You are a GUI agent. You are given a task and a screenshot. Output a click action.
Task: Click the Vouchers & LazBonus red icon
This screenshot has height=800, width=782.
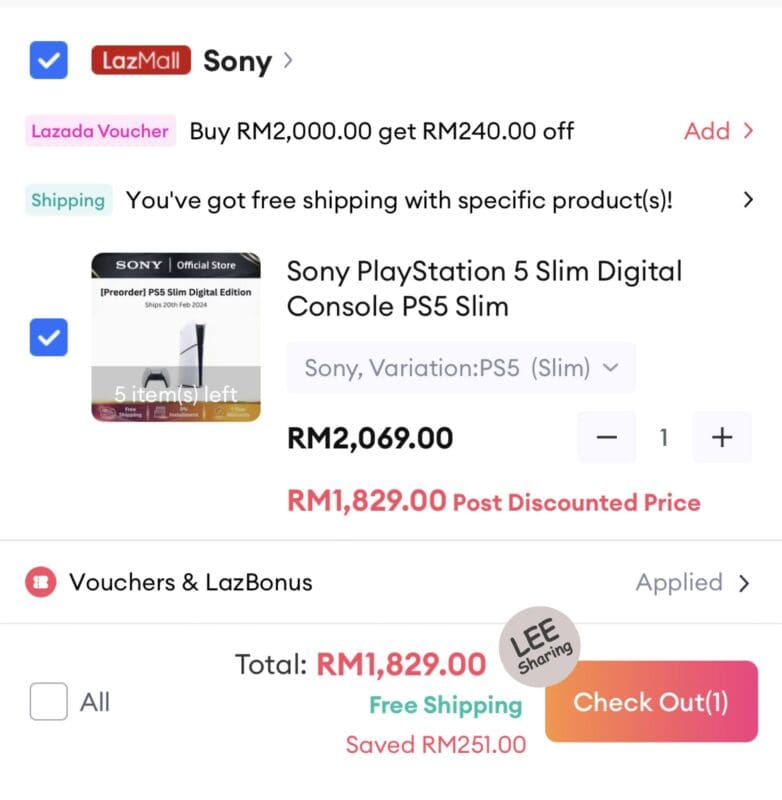tap(41, 582)
